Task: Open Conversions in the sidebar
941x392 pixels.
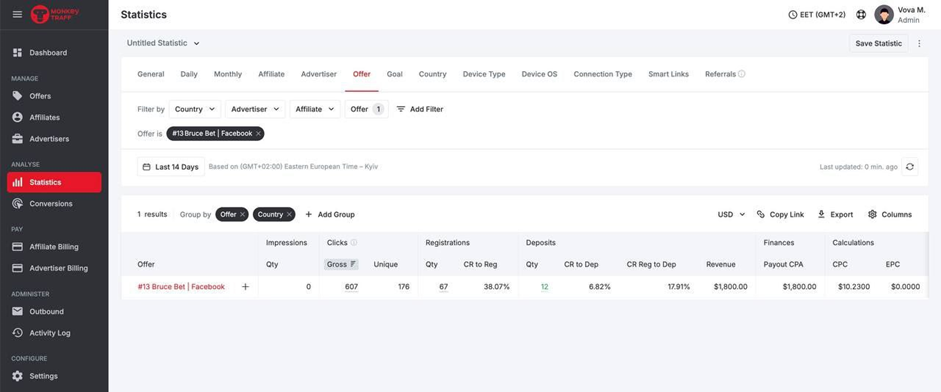Action: click(x=50, y=204)
